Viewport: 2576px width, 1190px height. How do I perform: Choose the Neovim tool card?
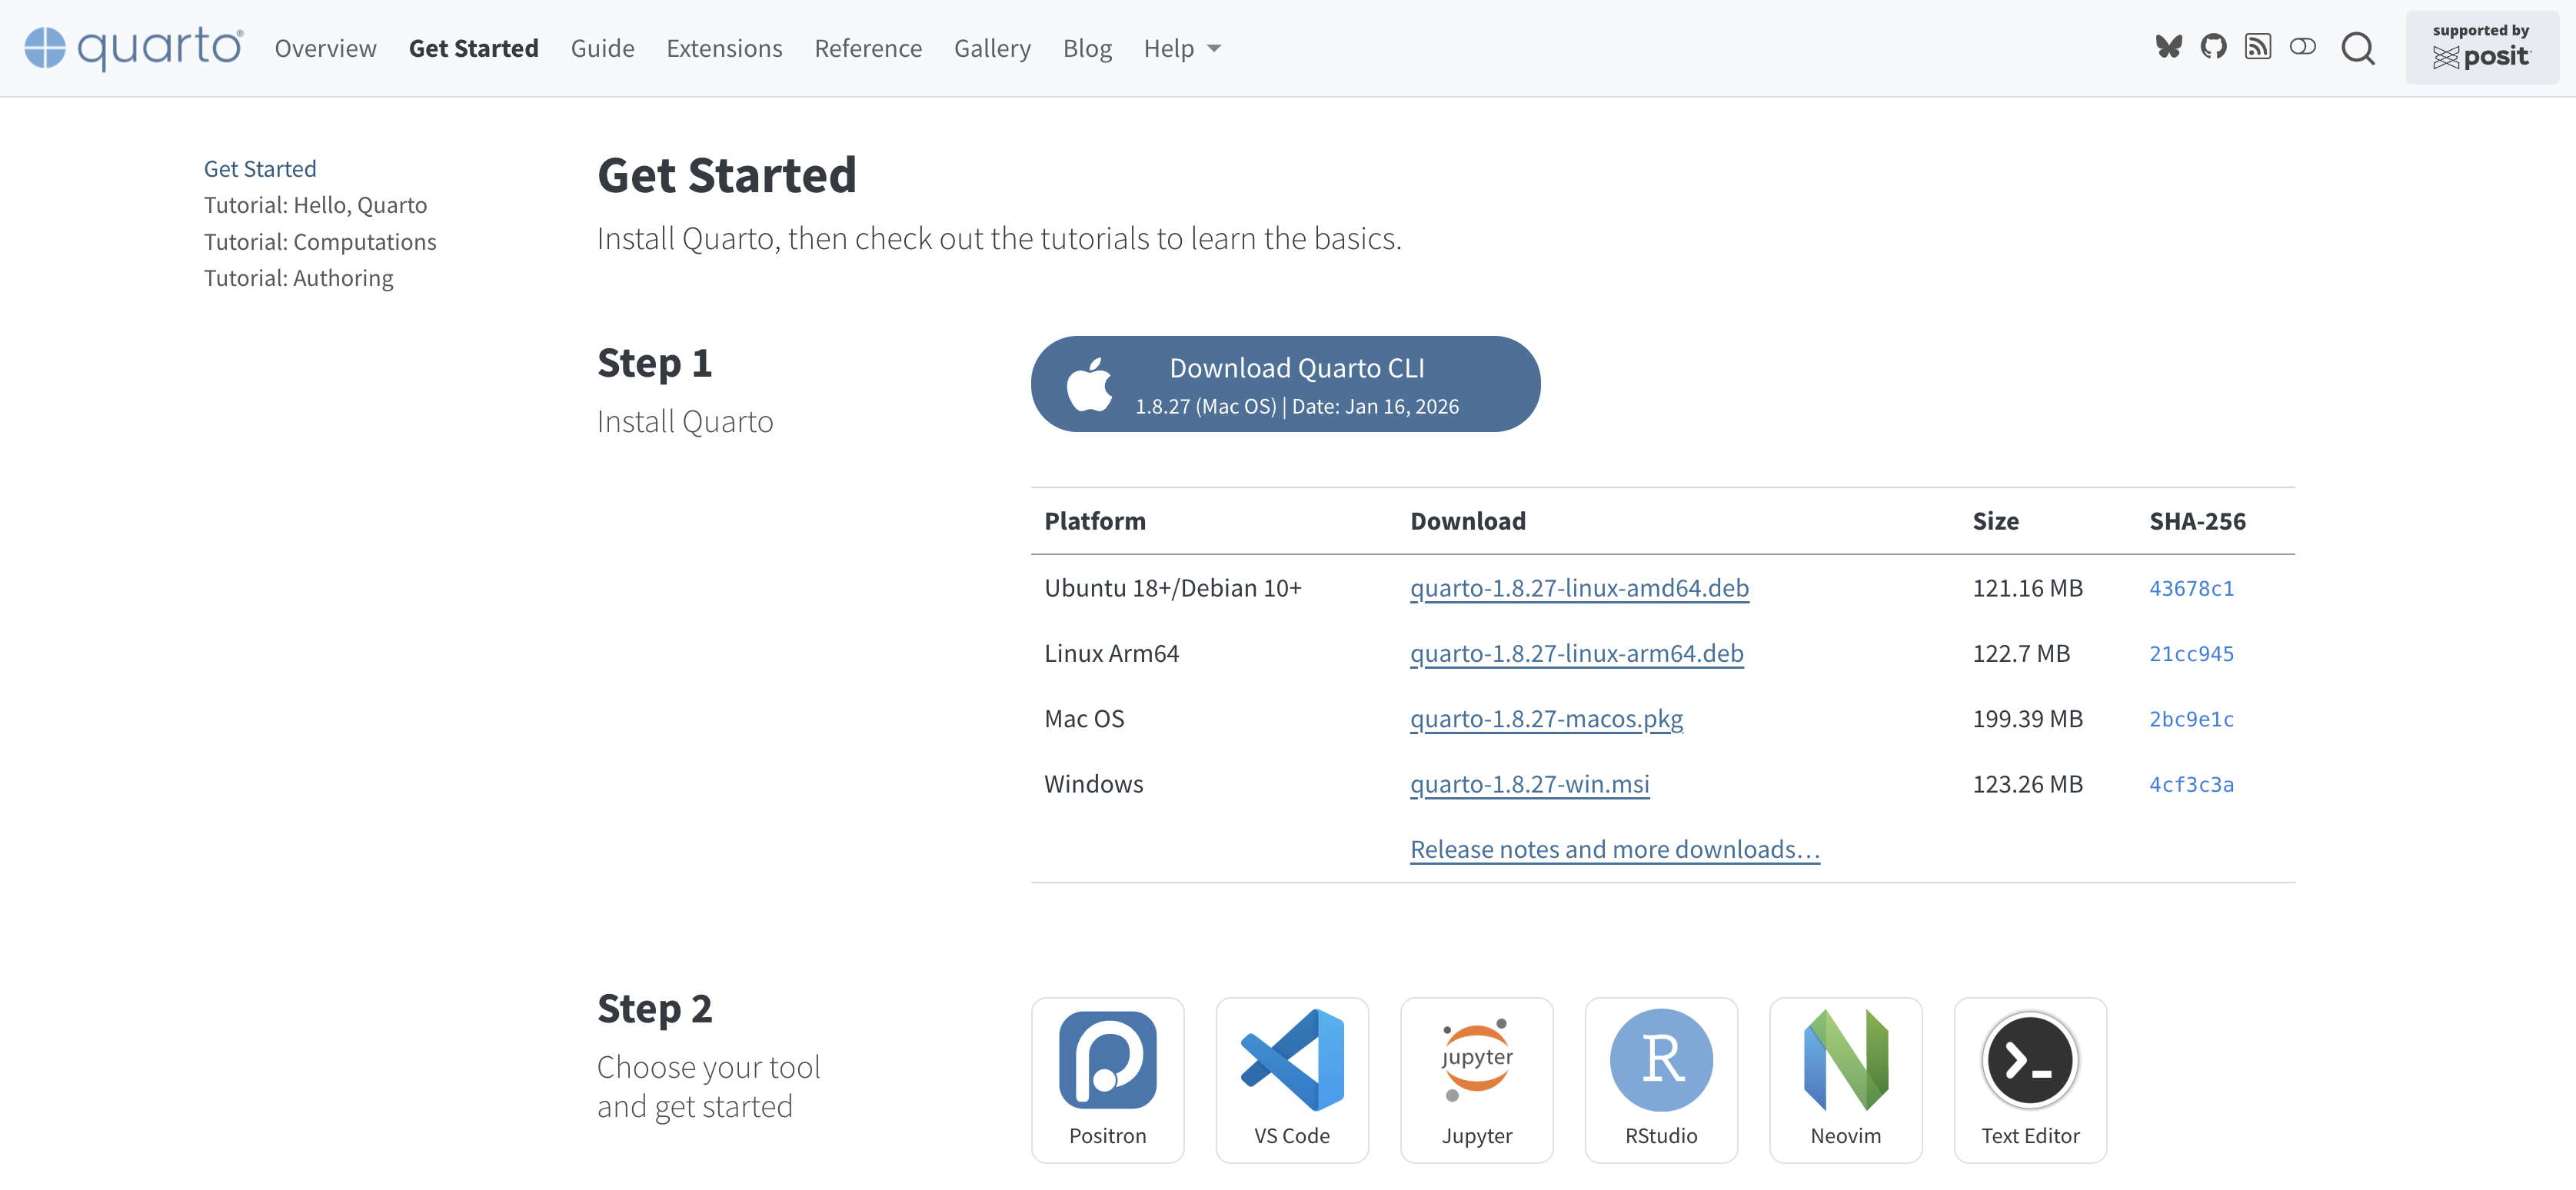click(1845, 1079)
